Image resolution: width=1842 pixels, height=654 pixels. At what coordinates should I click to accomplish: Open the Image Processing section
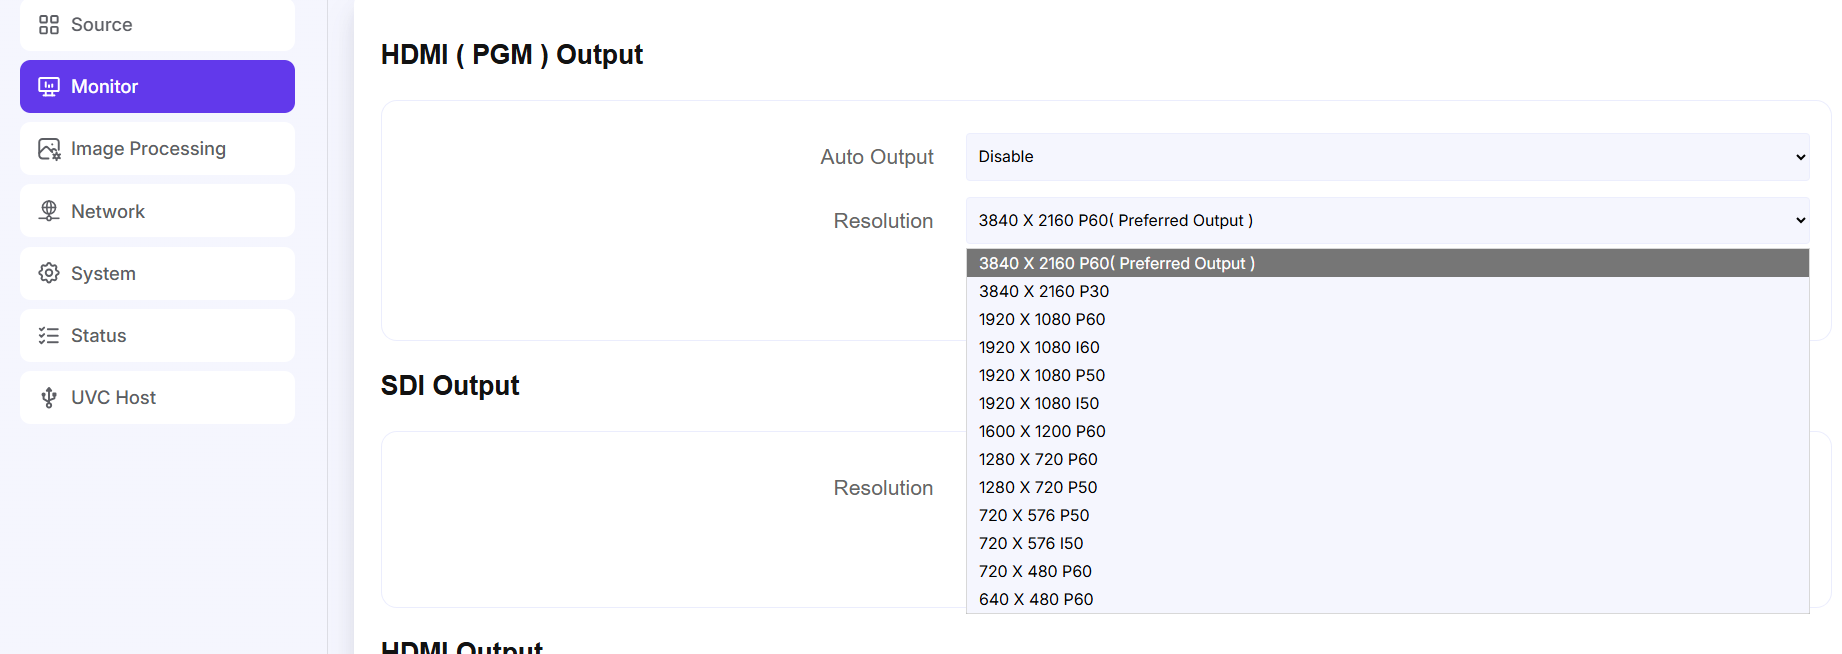pyautogui.click(x=157, y=149)
